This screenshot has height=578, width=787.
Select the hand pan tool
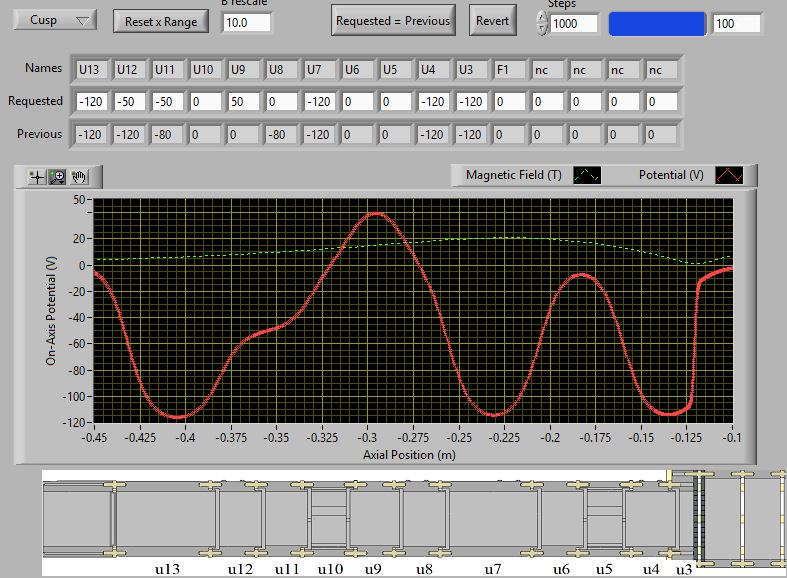pyautogui.click(x=79, y=177)
